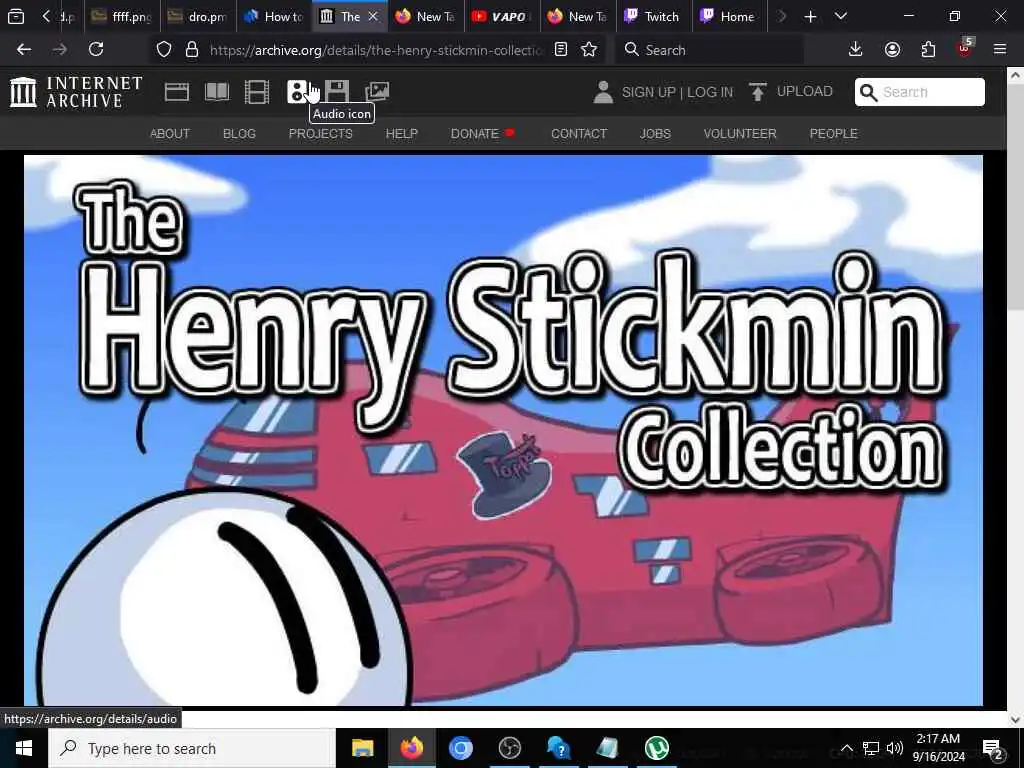Open the tracking protection shield icon

(164, 50)
